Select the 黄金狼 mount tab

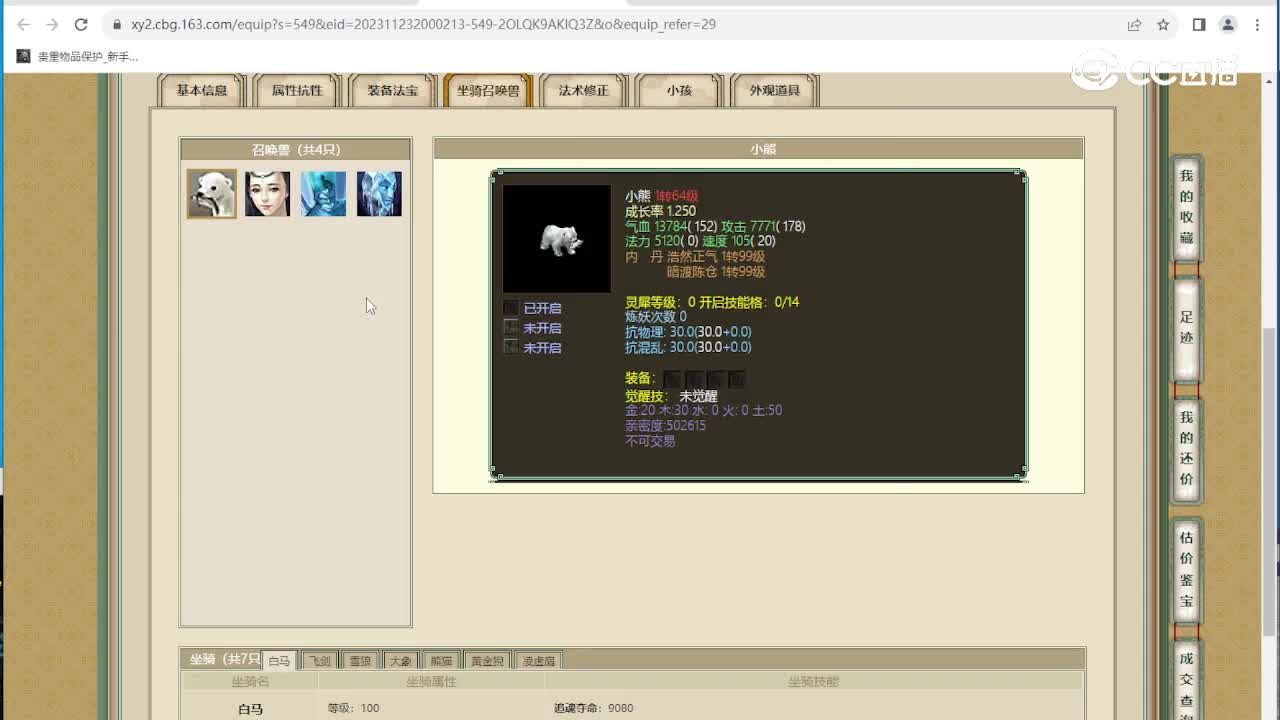(488, 660)
